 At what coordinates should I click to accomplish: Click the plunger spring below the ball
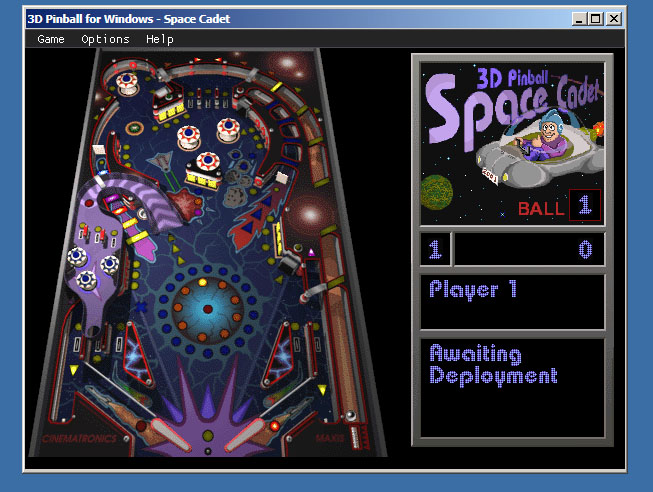[x=355, y=437]
